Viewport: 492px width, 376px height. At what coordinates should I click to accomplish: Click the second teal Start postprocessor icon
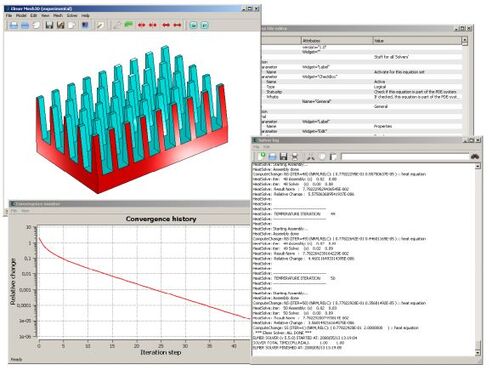pos(205,25)
